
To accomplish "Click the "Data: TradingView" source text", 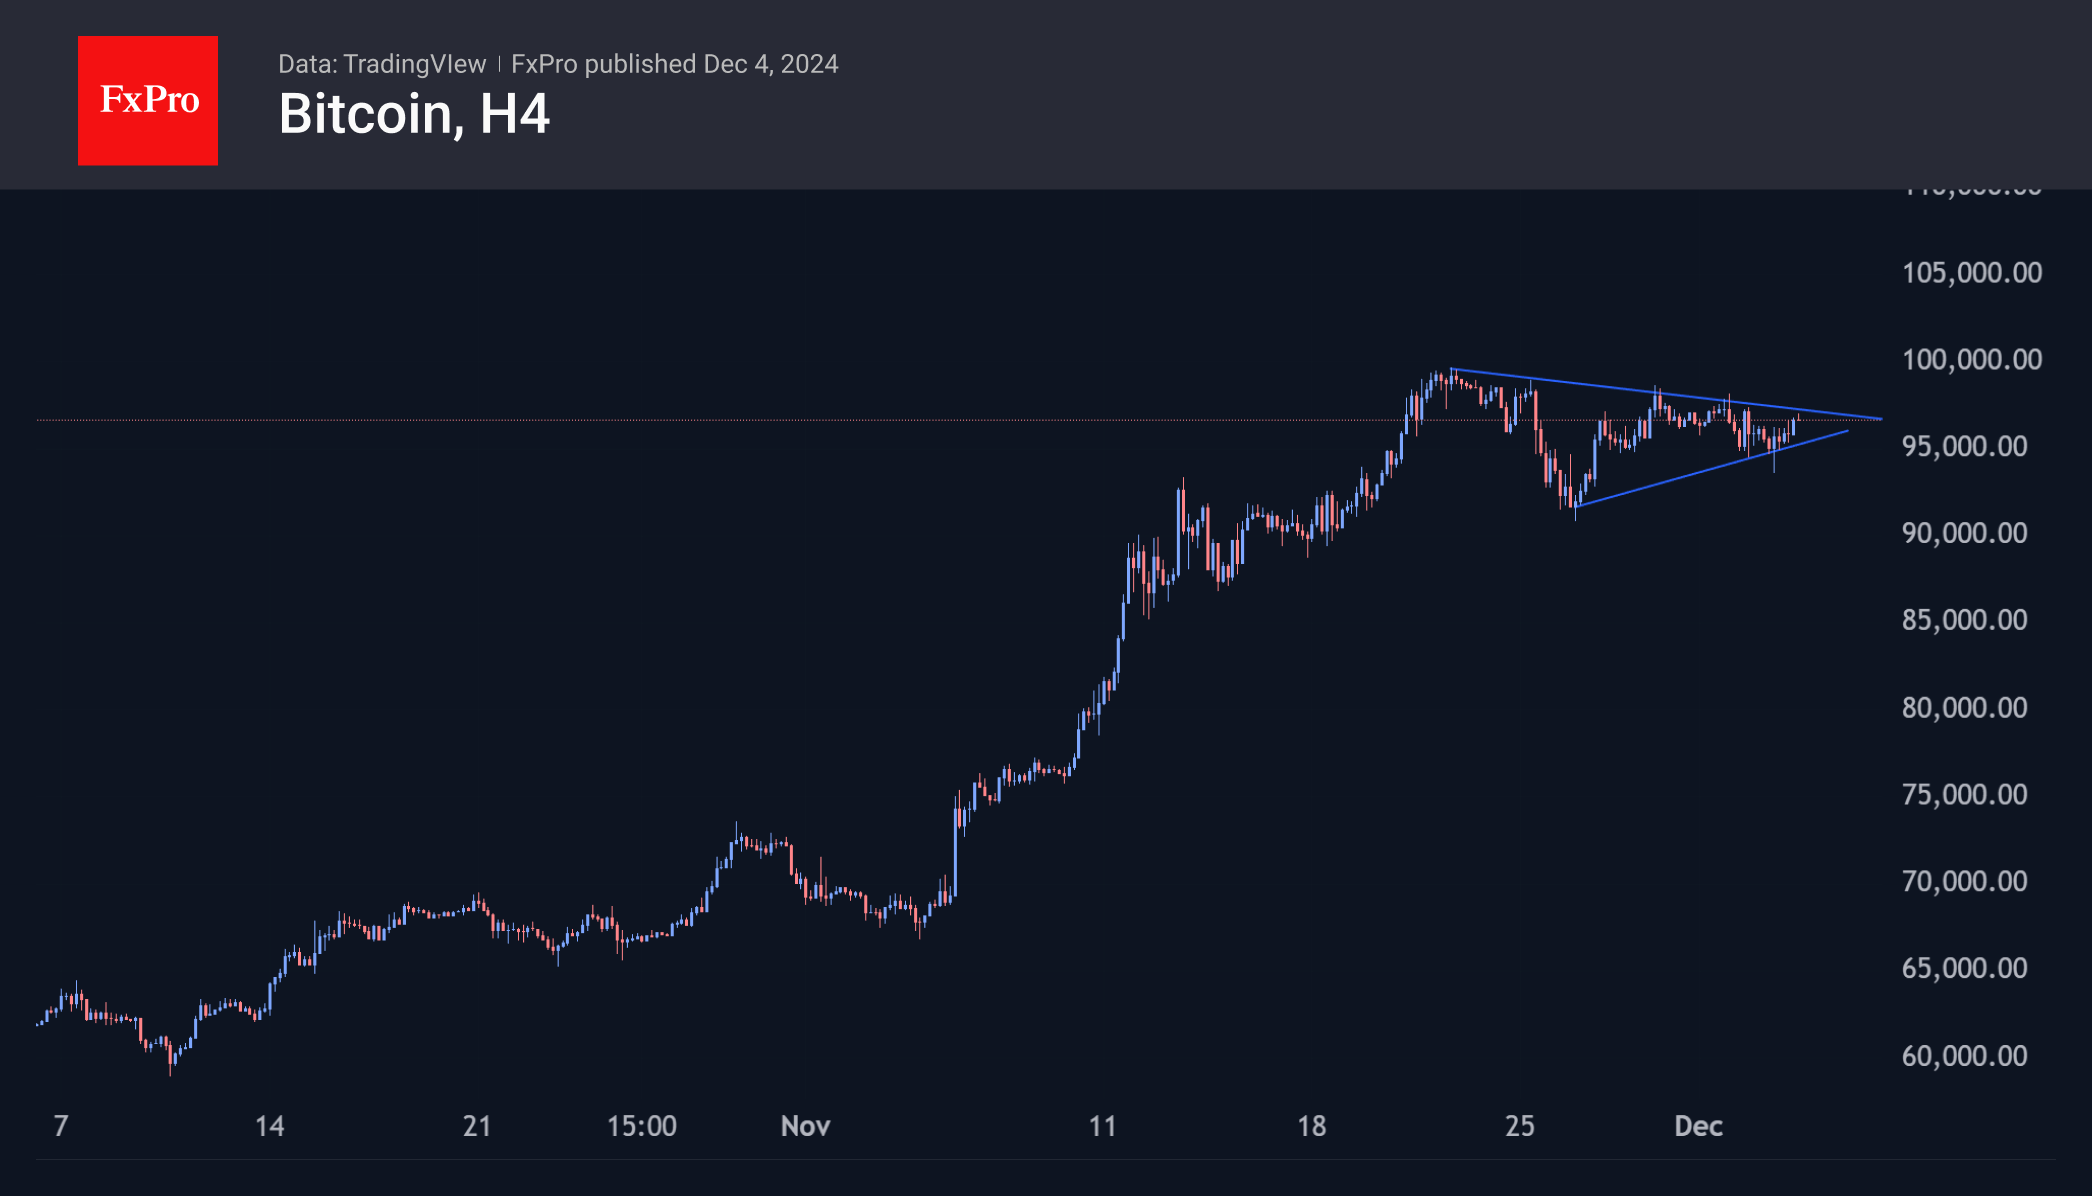I will click(381, 64).
